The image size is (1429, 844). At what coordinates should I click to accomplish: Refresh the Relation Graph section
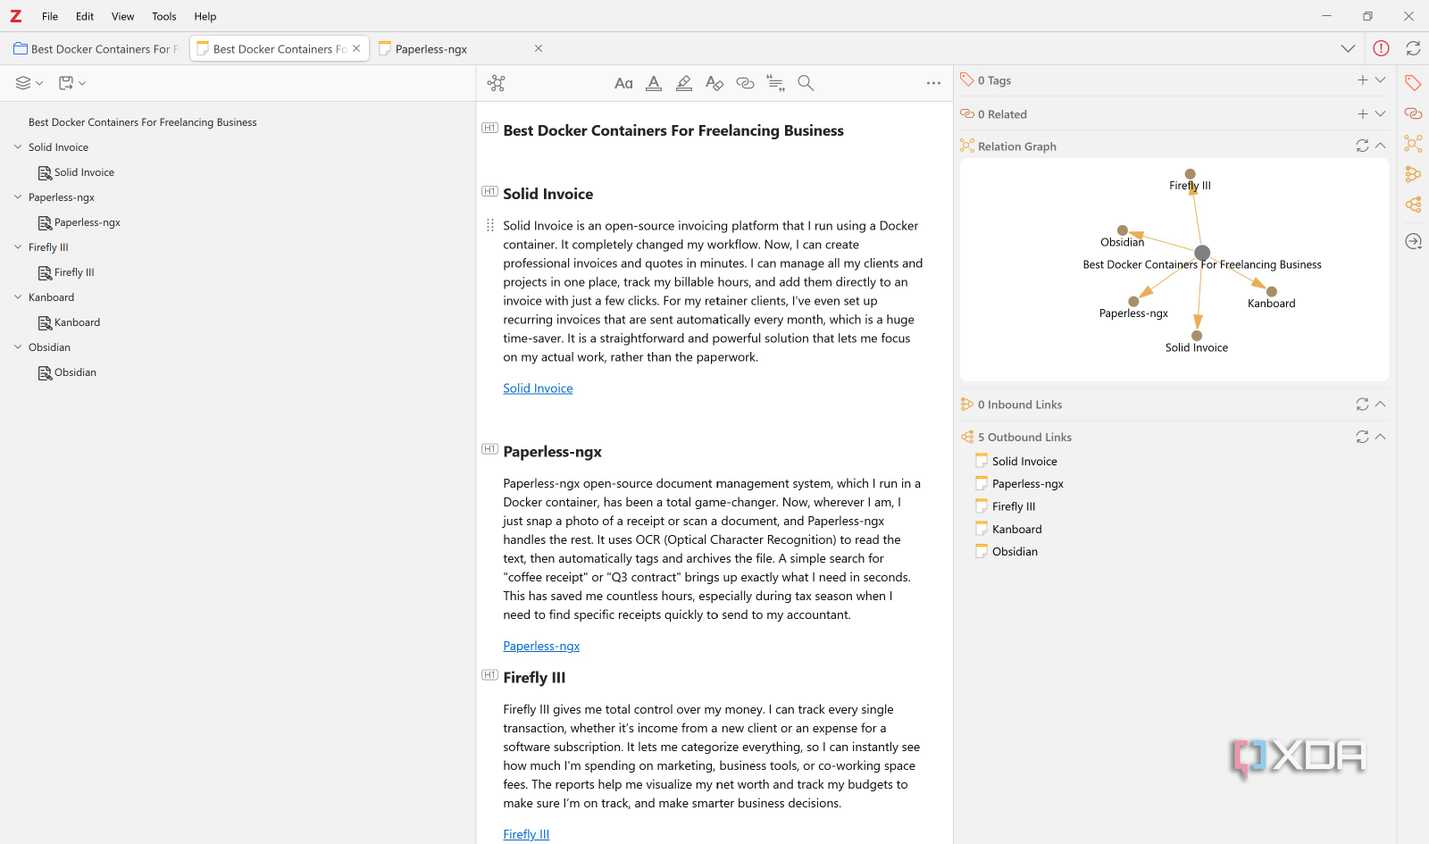(x=1362, y=146)
